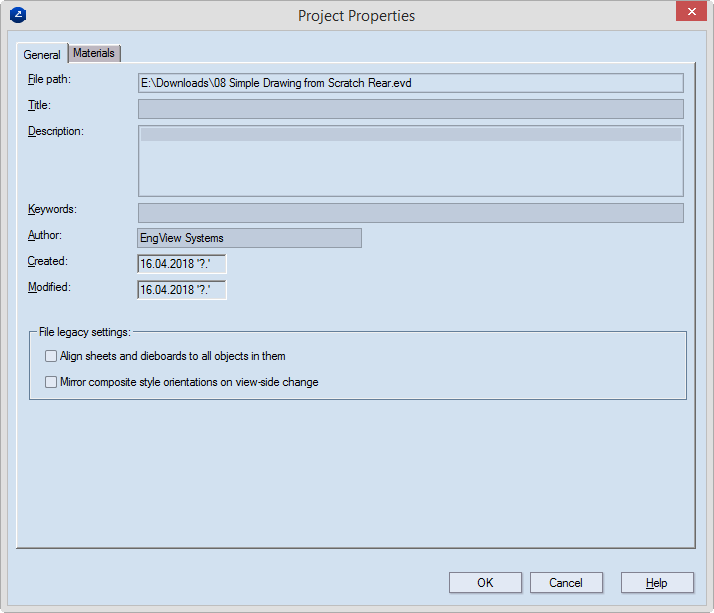
Task: Click the Modified date field
Action: [181, 290]
